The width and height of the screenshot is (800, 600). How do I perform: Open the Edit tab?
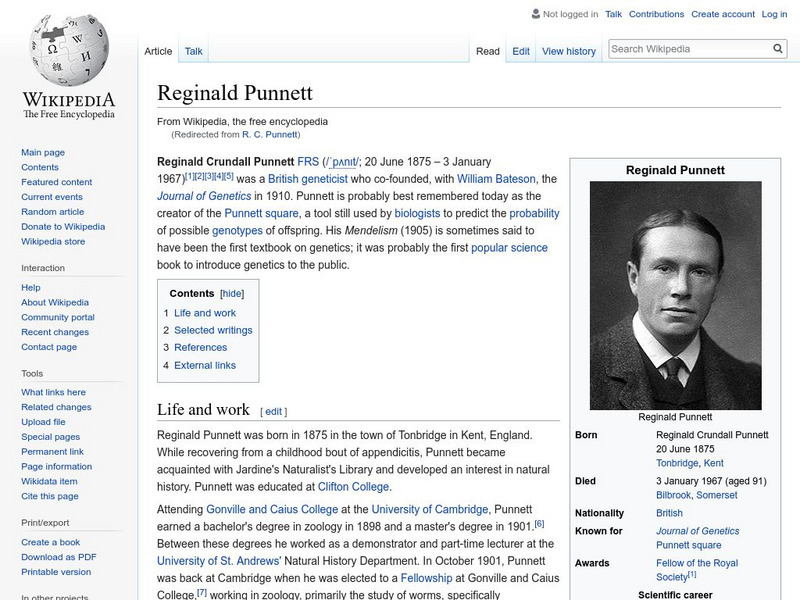point(521,51)
